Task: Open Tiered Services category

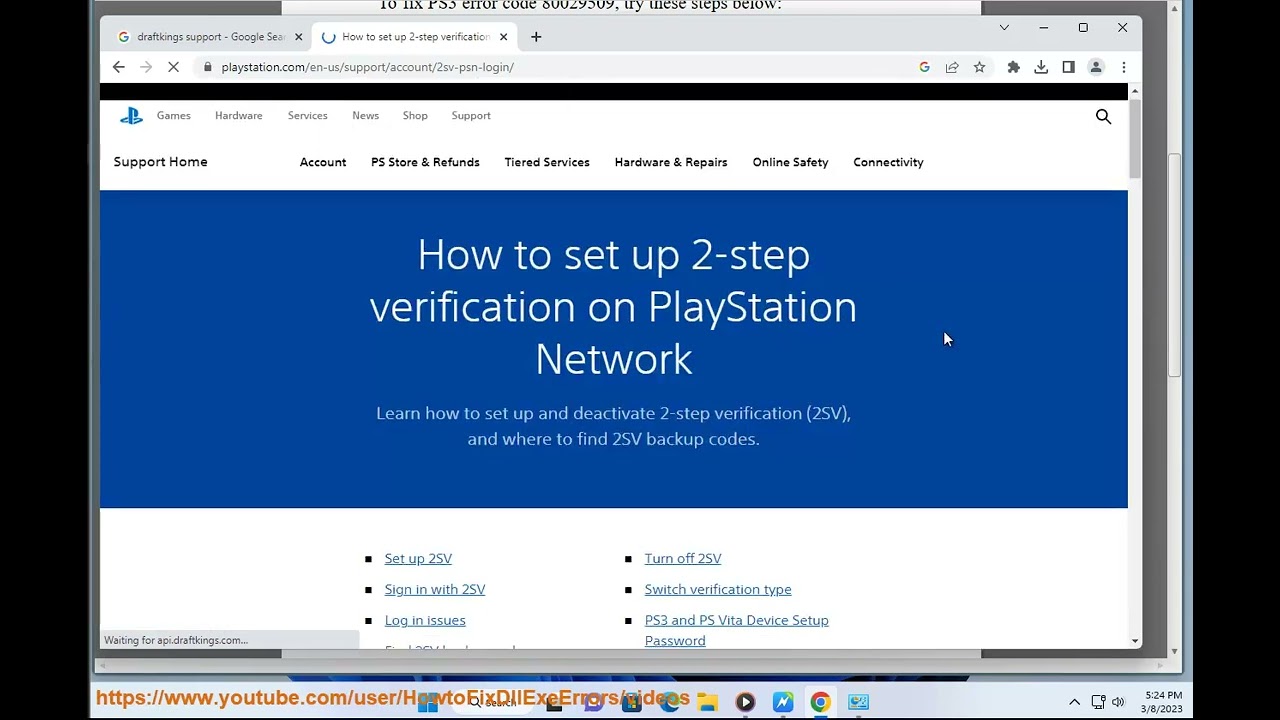Action: (547, 162)
